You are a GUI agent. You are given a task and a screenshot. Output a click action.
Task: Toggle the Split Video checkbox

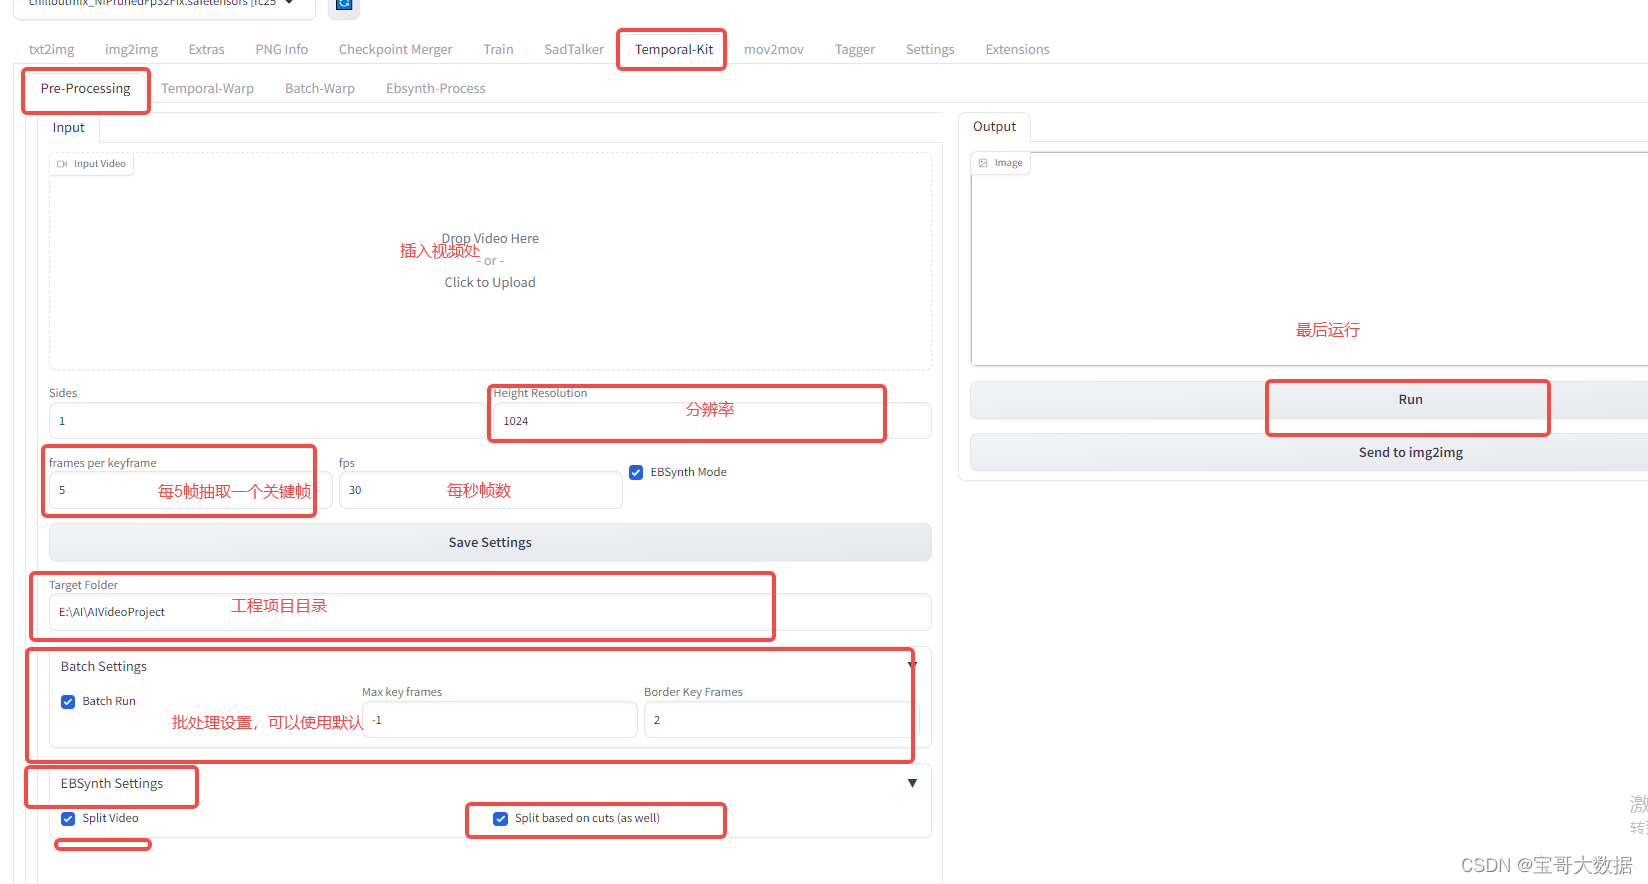68,818
